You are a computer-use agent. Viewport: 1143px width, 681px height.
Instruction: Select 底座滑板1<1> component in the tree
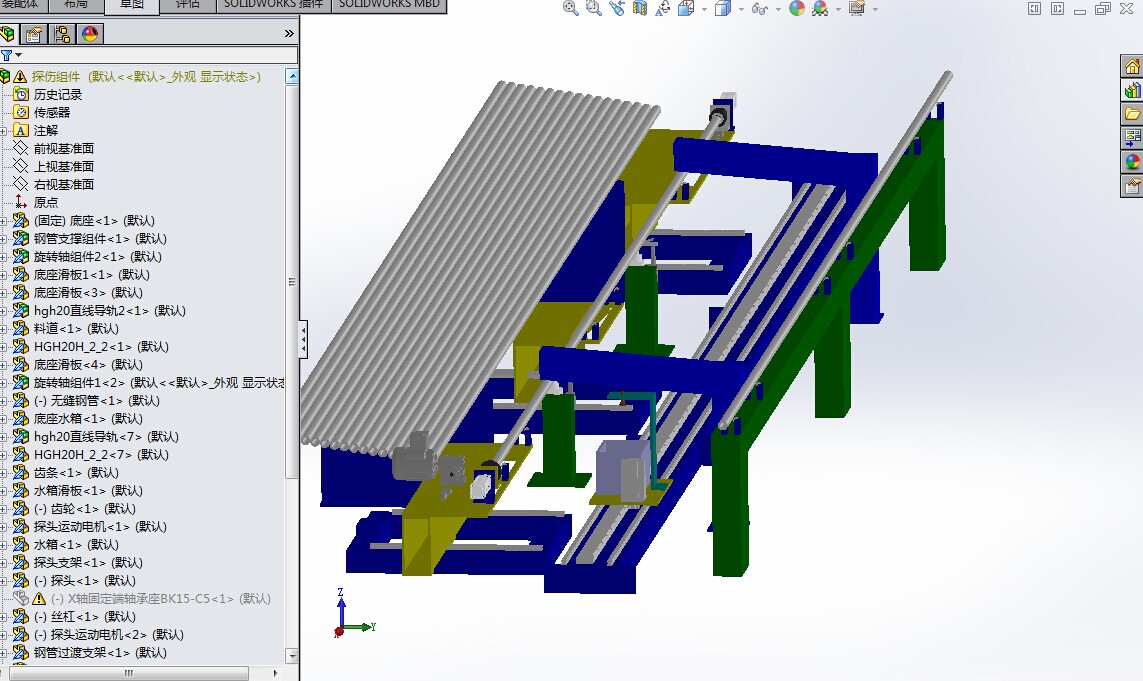91,275
